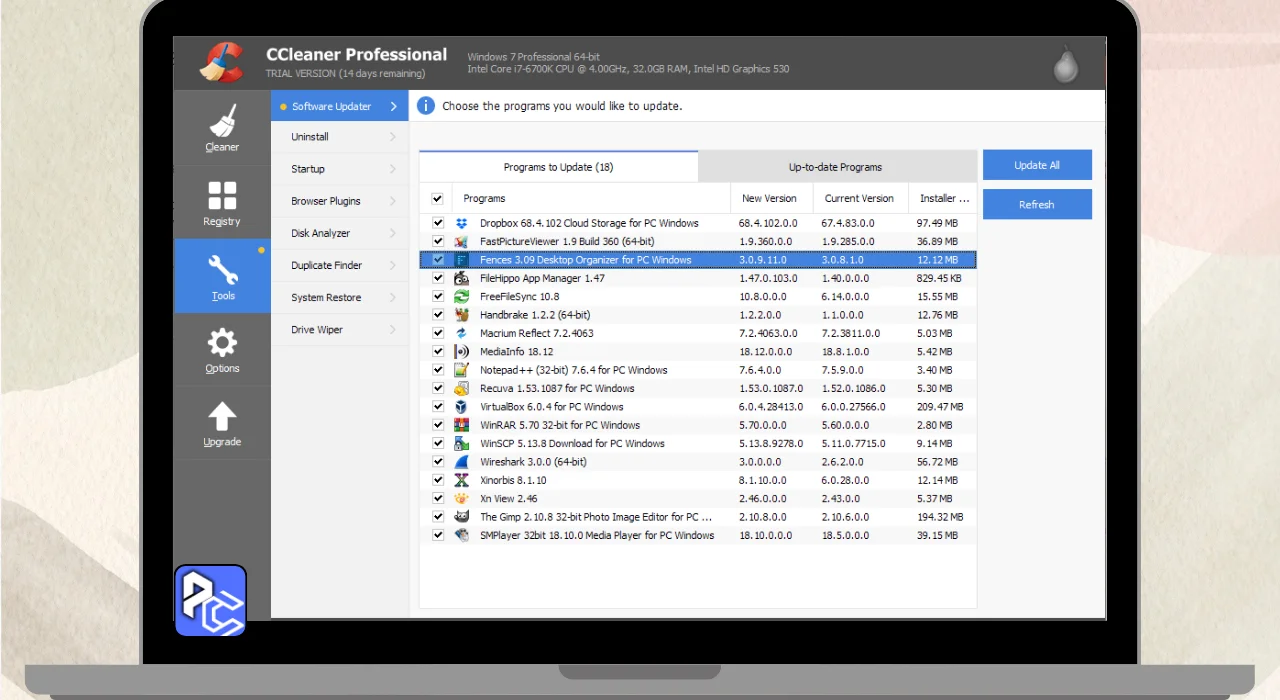Expand the Drive Wiper chevron
The width and height of the screenshot is (1280, 700).
[393, 330]
